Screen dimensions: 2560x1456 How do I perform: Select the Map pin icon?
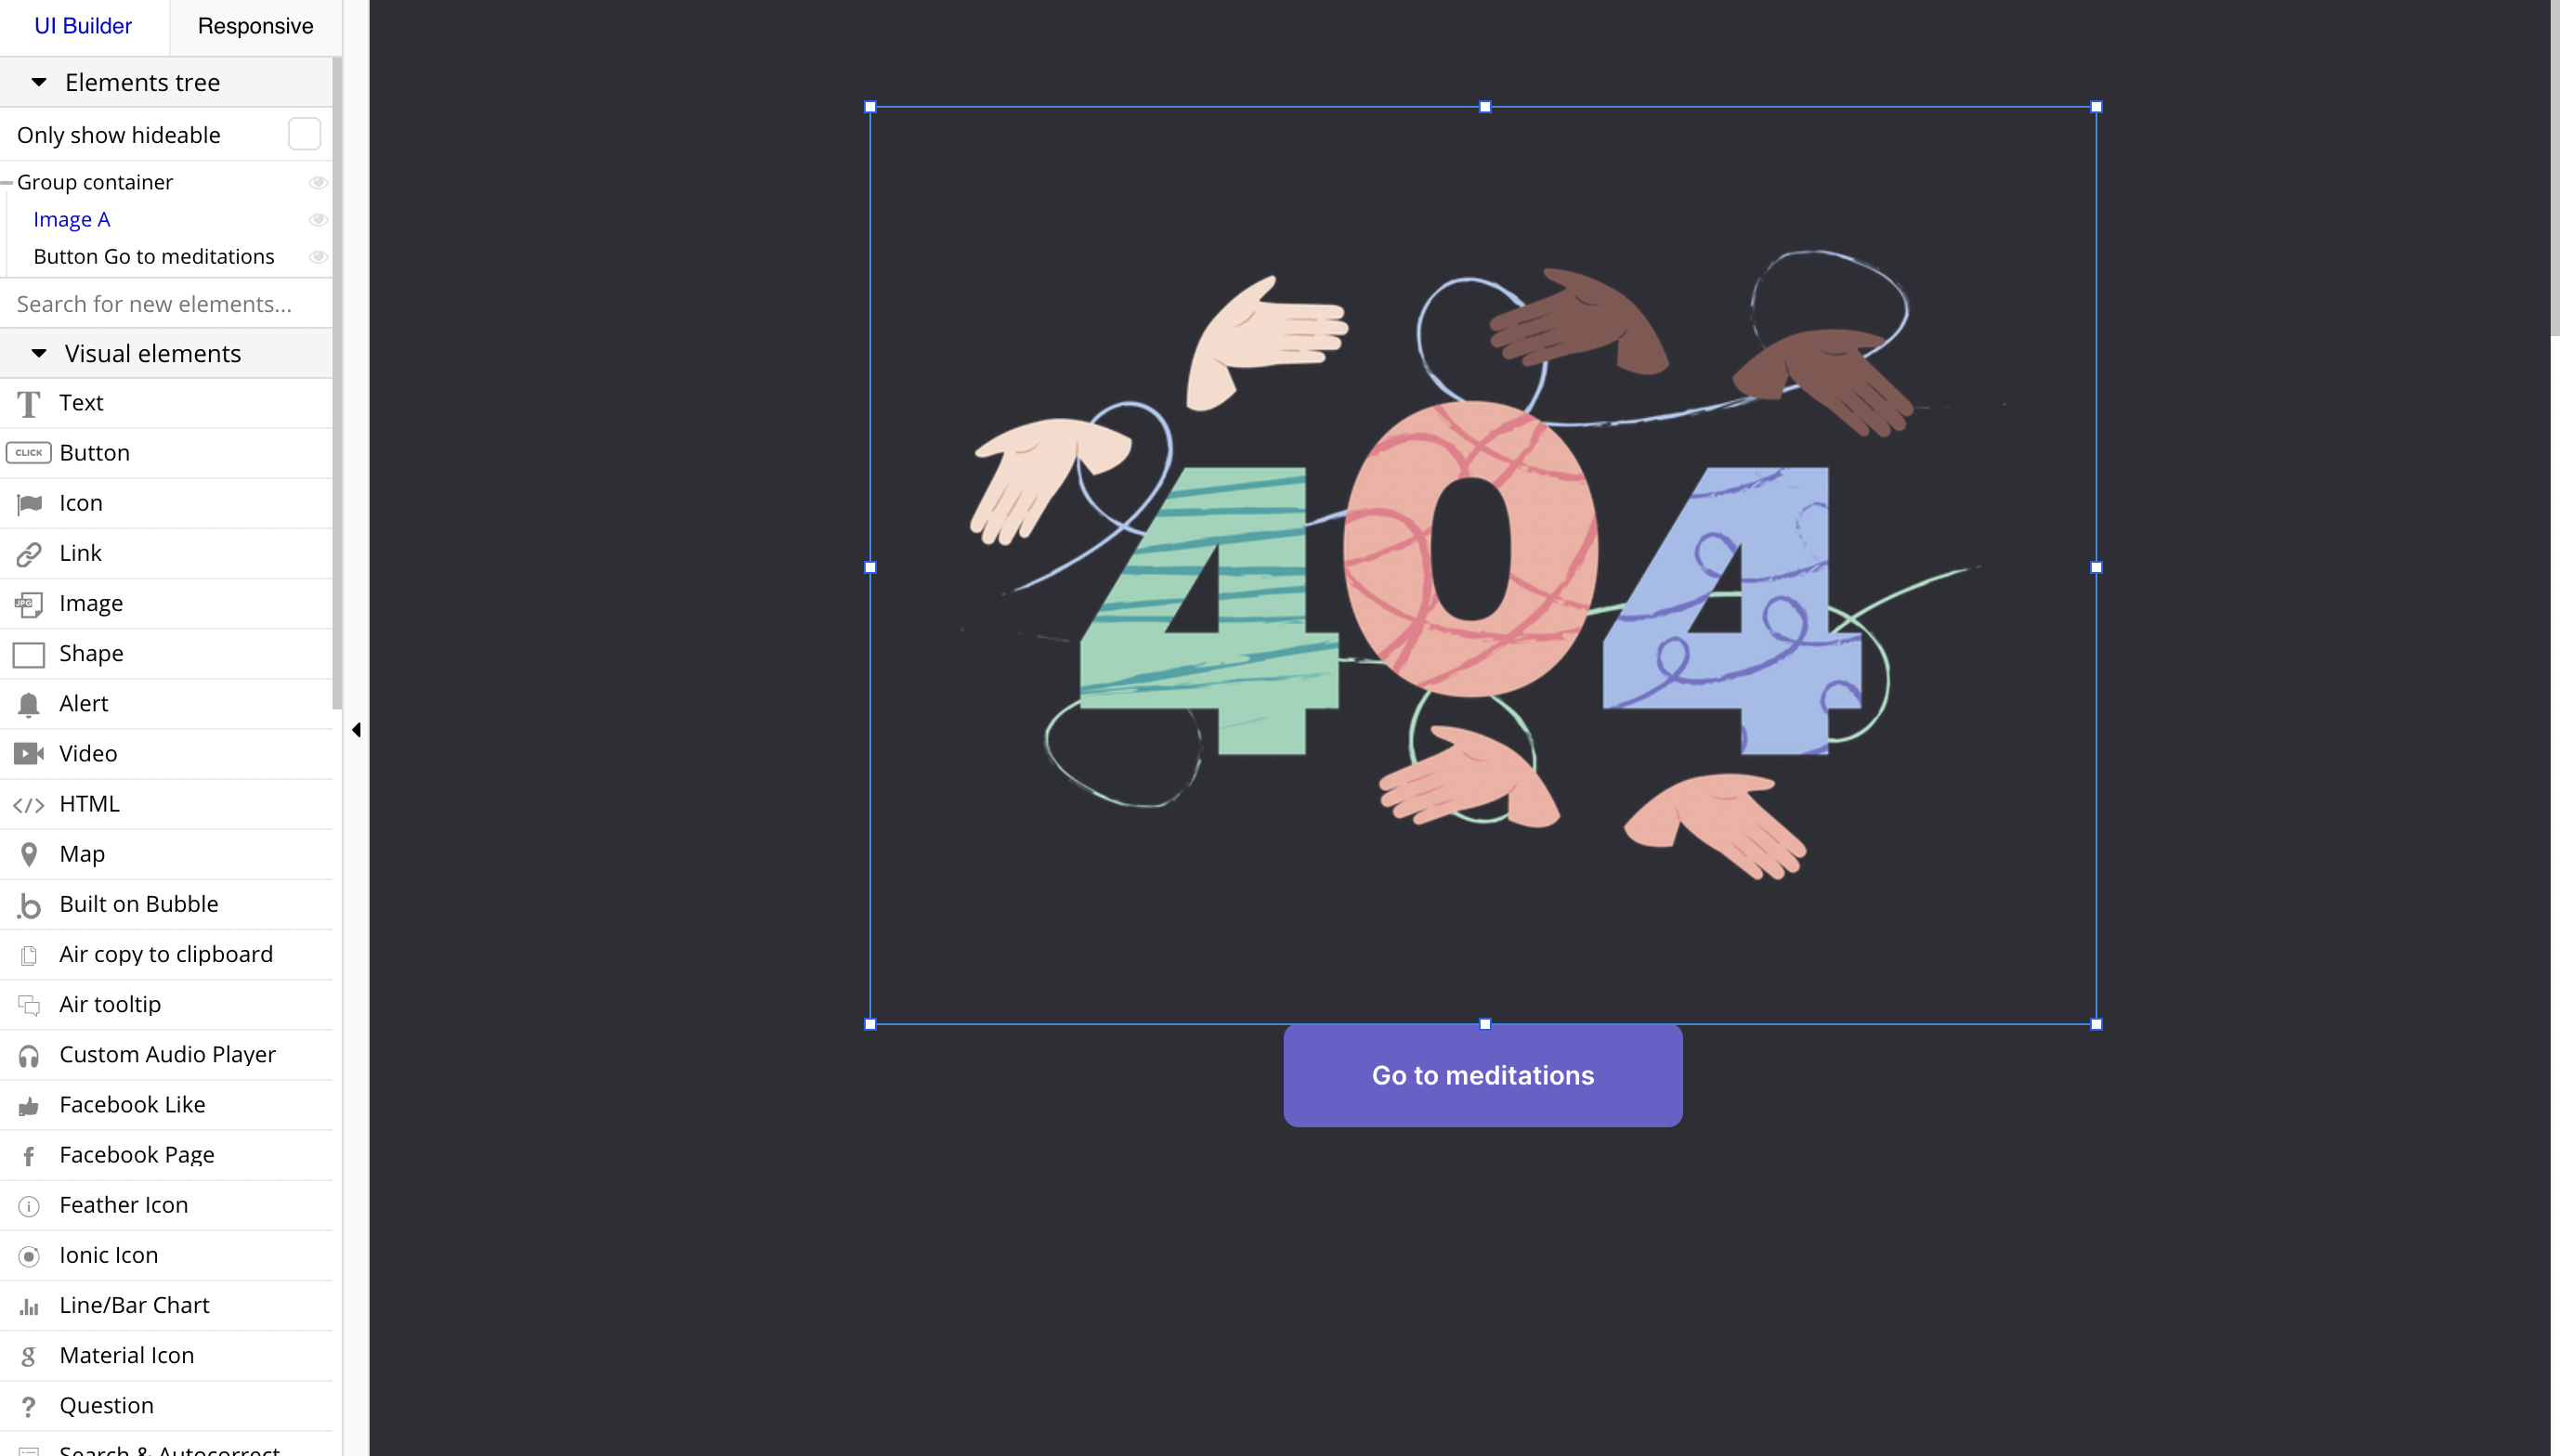tap(28, 854)
